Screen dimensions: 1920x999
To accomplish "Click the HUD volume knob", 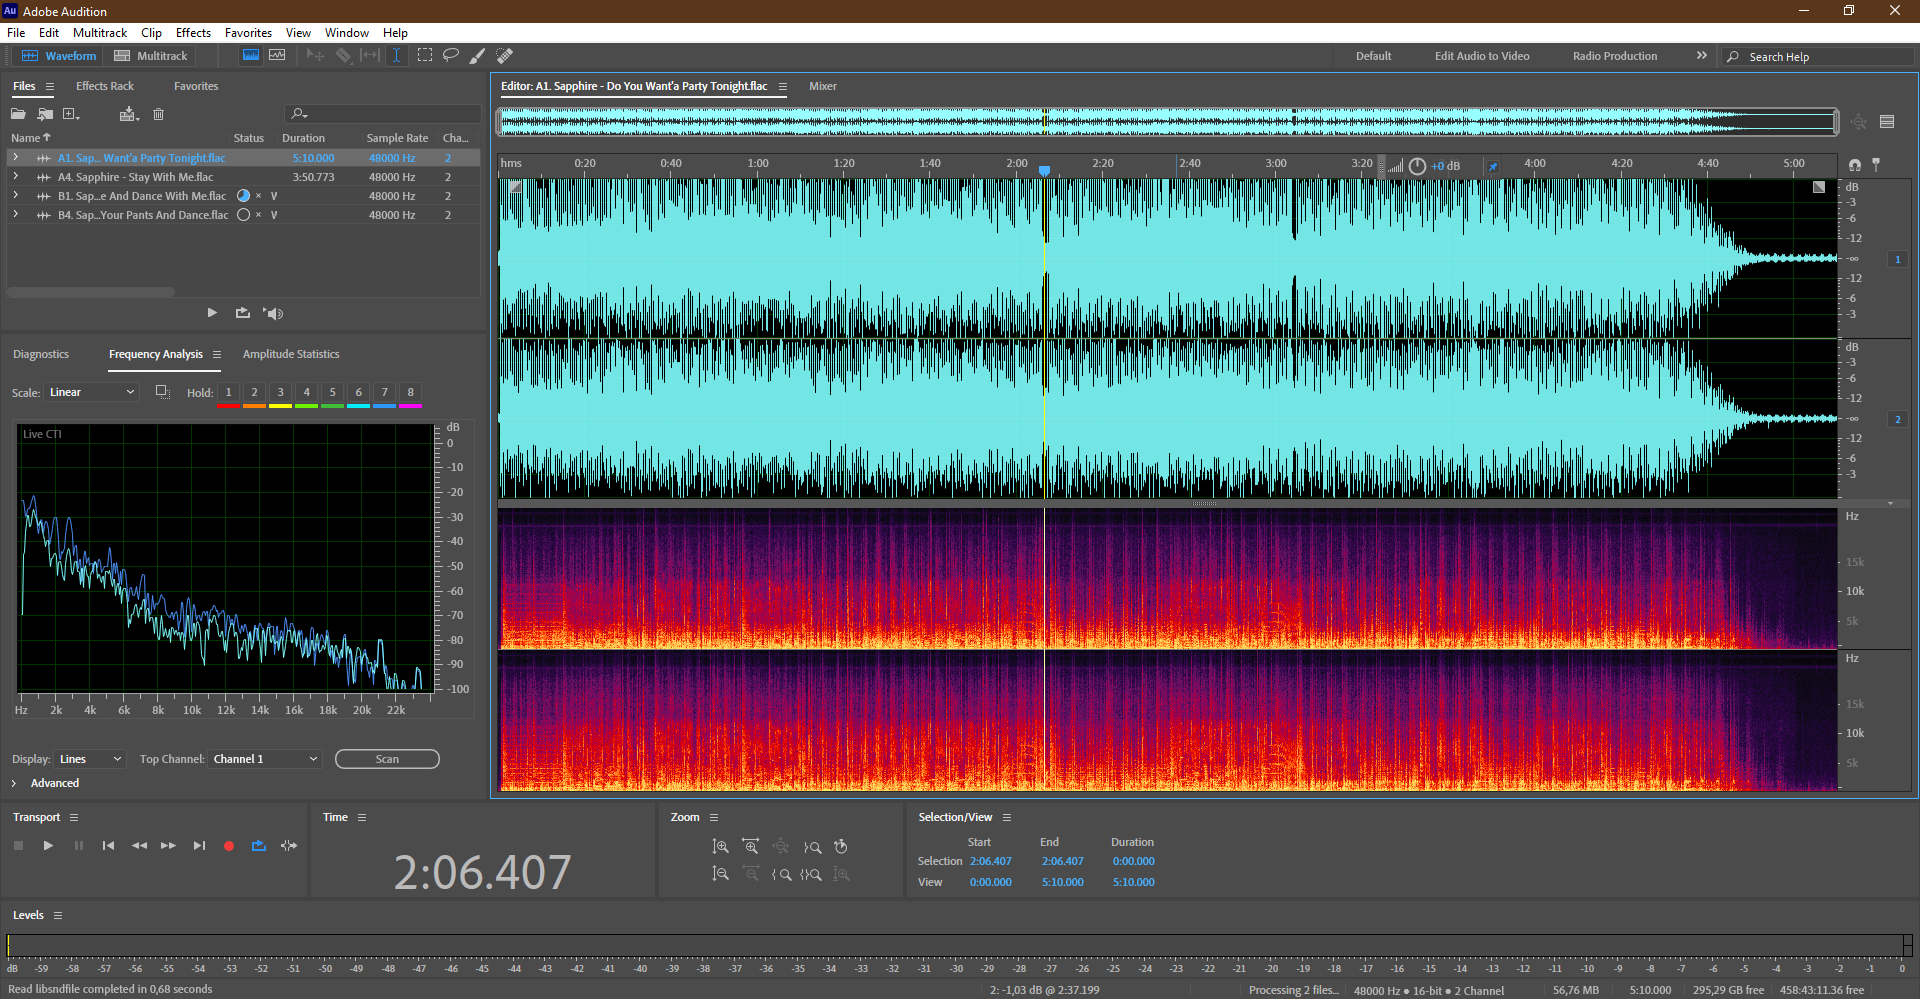I will point(1417,166).
